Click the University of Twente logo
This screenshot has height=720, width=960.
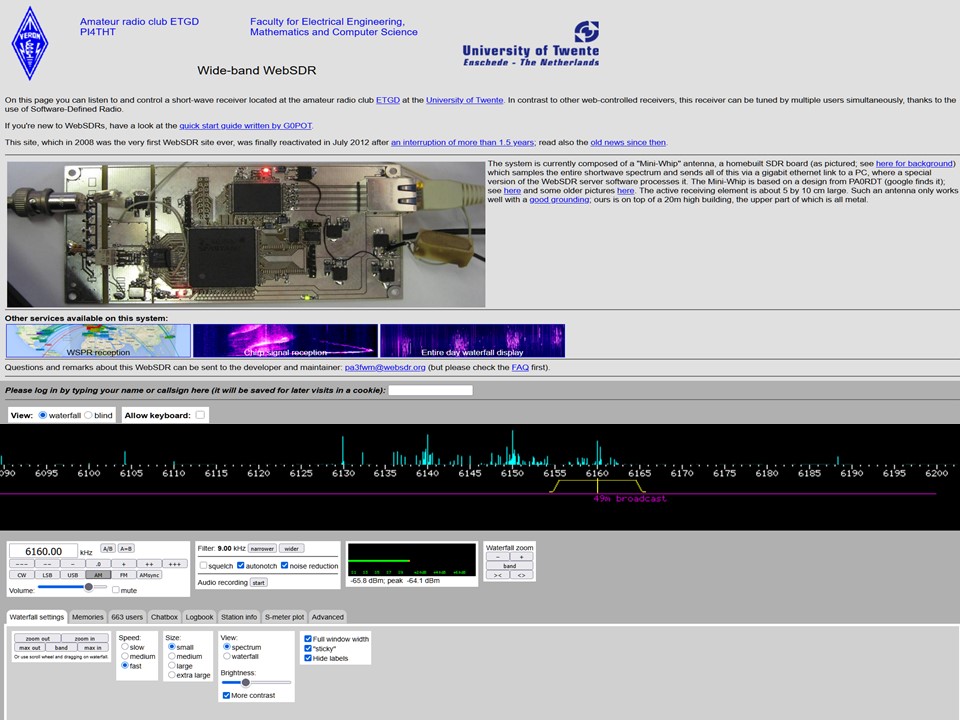(x=530, y=45)
